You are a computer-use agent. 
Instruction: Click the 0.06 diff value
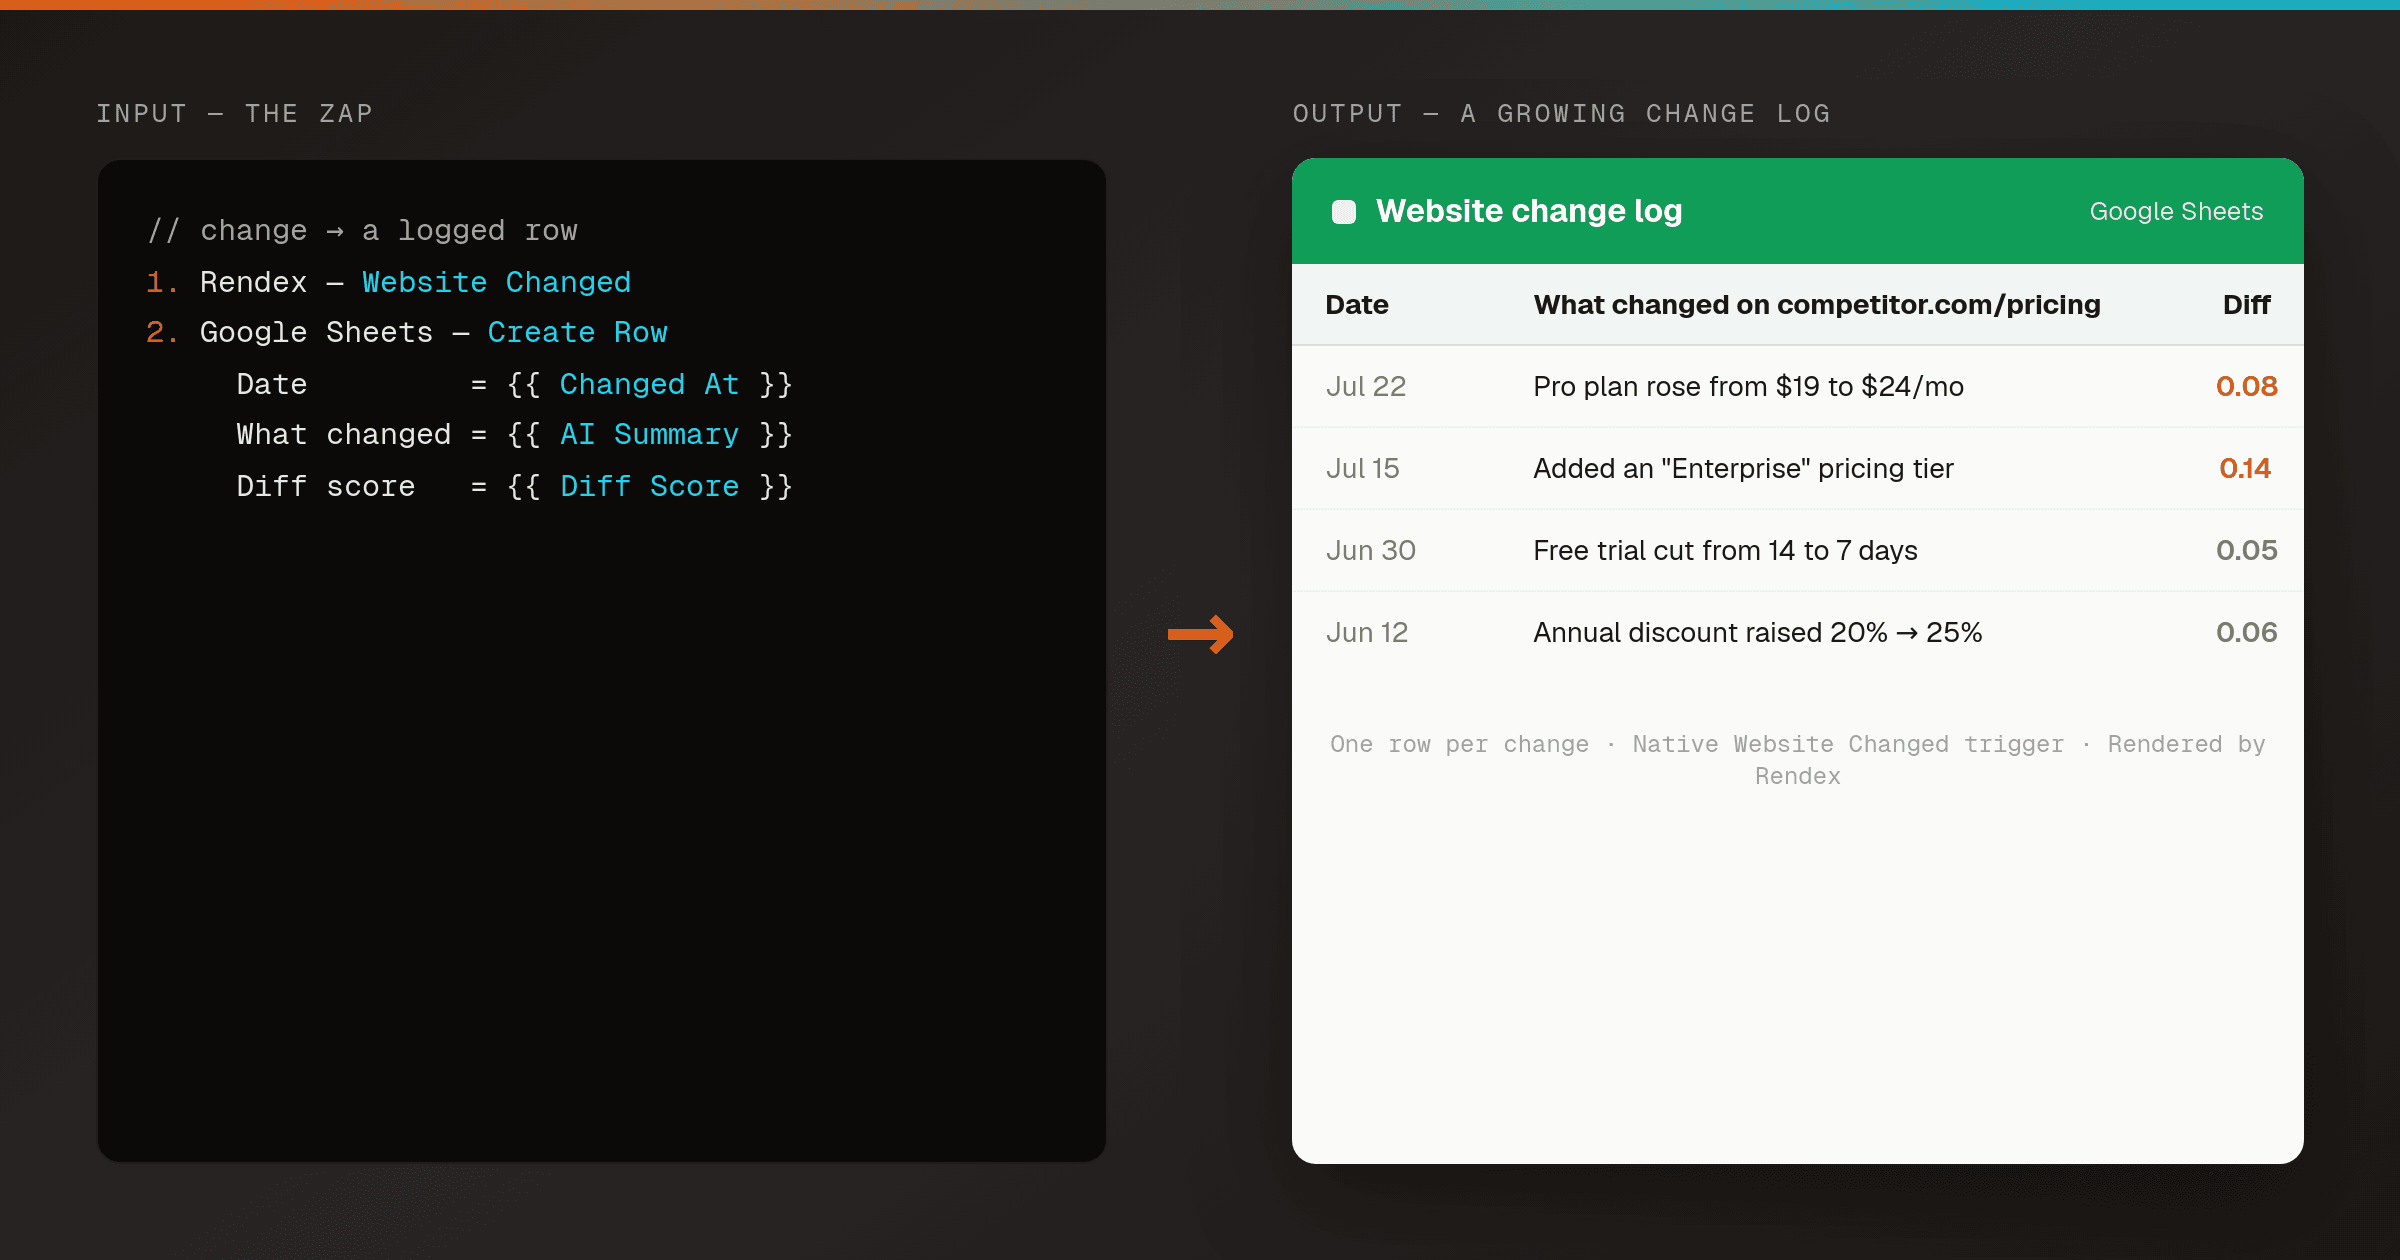pyautogui.click(x=2246, y=633)
